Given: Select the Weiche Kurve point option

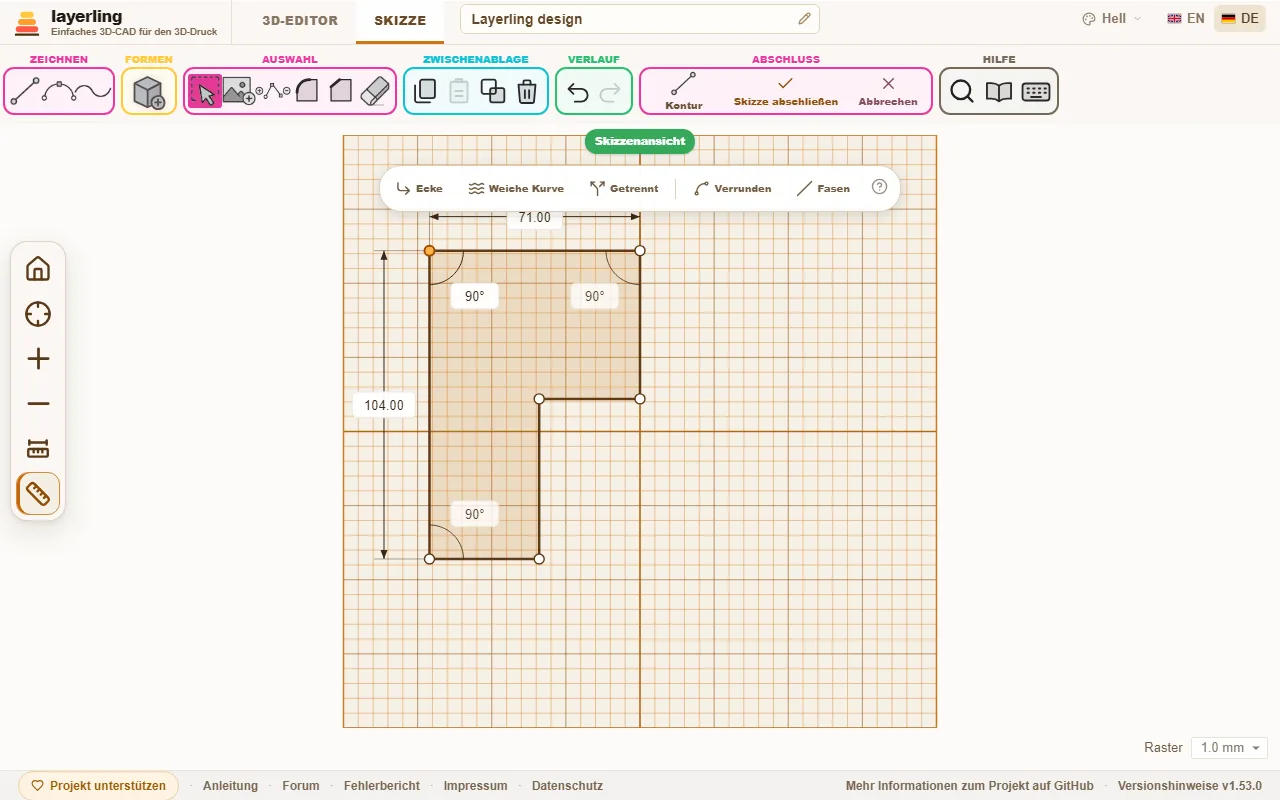Looking at the screenshot, I should [516, 188].
